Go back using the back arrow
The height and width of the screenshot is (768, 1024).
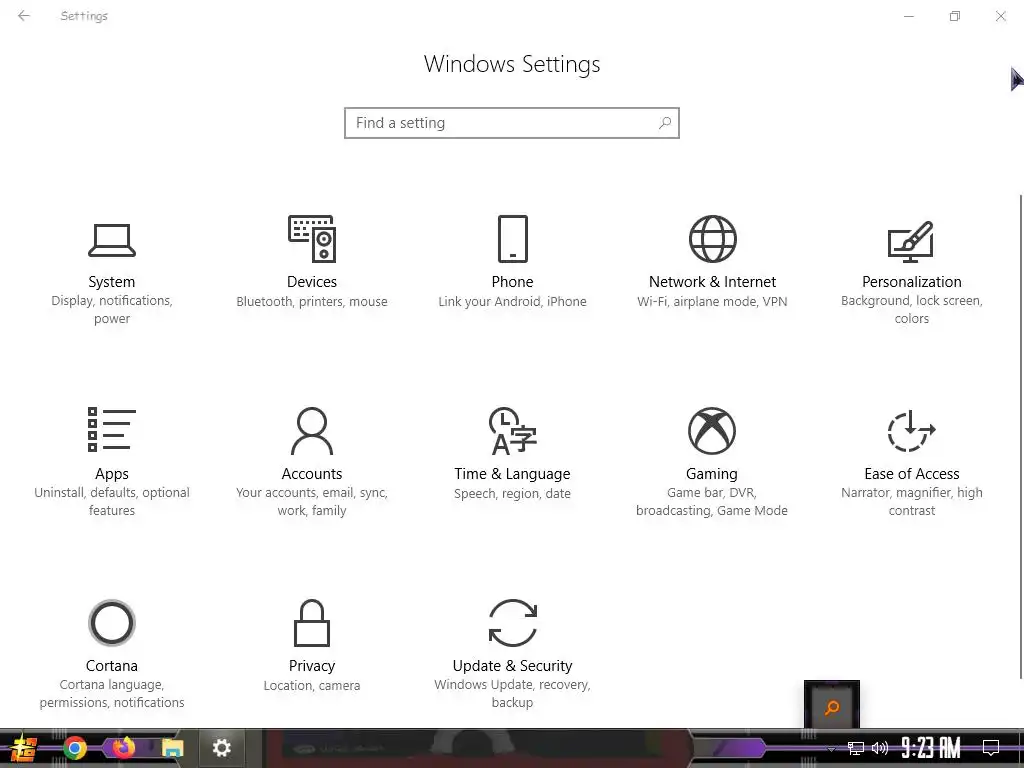click(x=24, y=16)
